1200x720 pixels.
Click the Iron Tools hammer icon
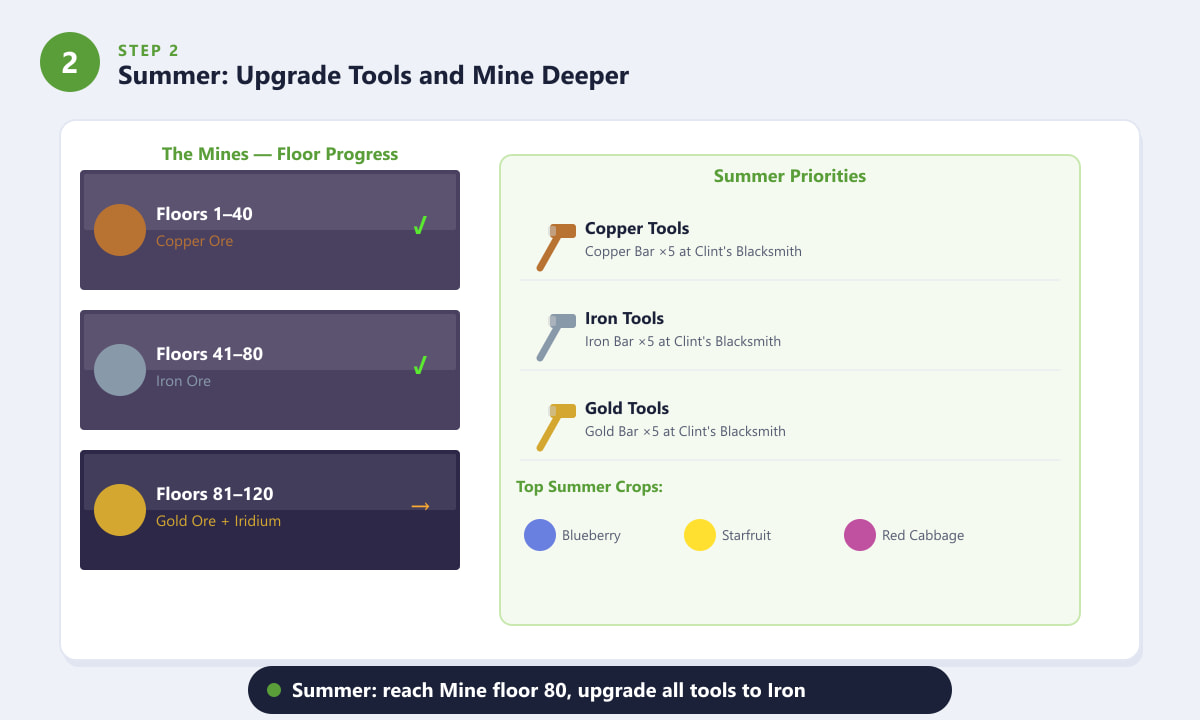(555, 336)
